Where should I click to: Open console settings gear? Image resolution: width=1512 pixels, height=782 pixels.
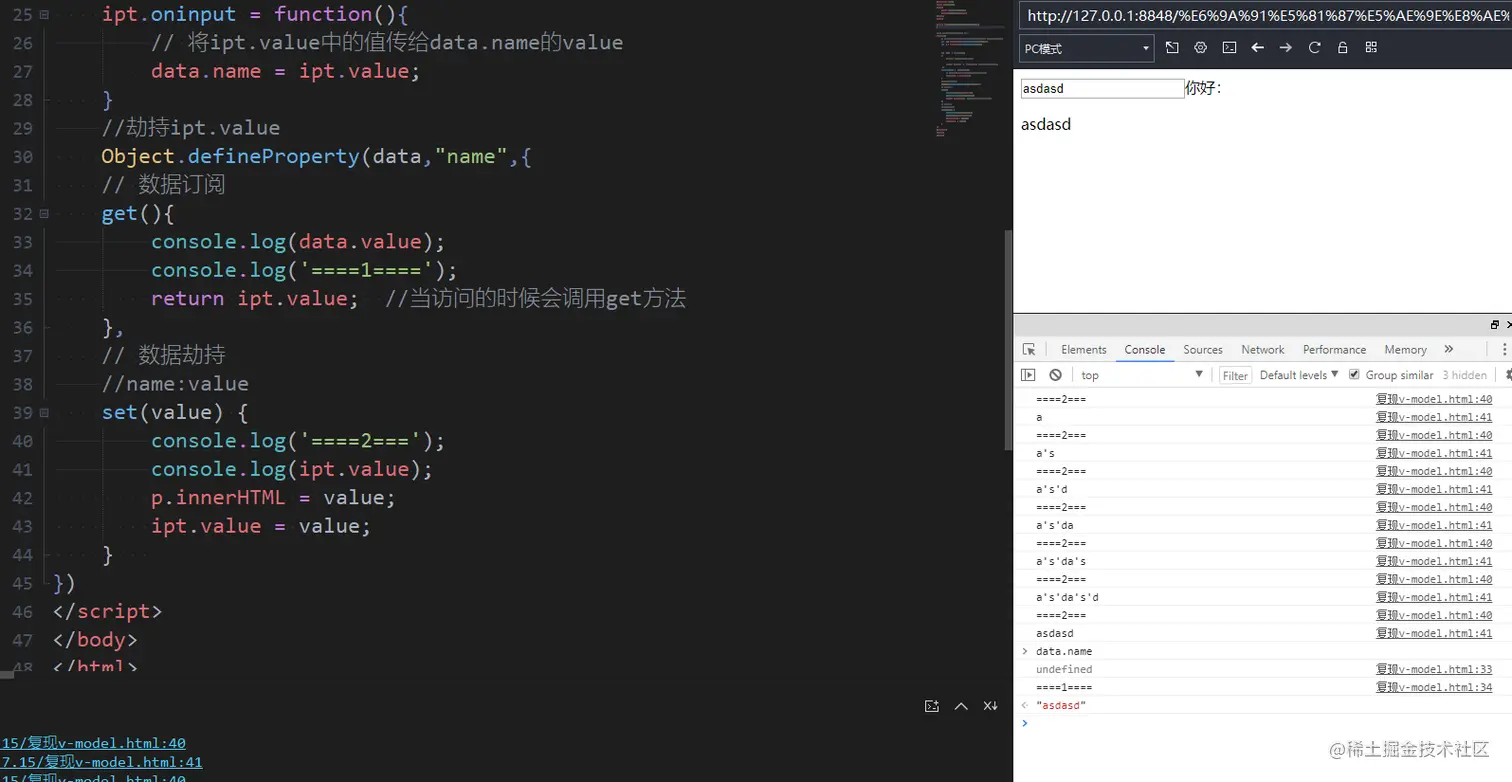point(1507,375)
